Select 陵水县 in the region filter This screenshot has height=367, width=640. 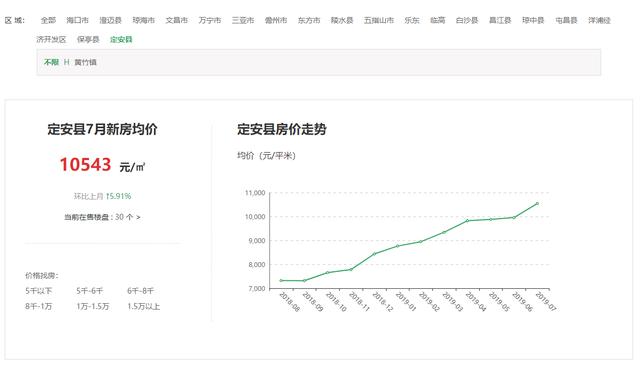[342, 20]
